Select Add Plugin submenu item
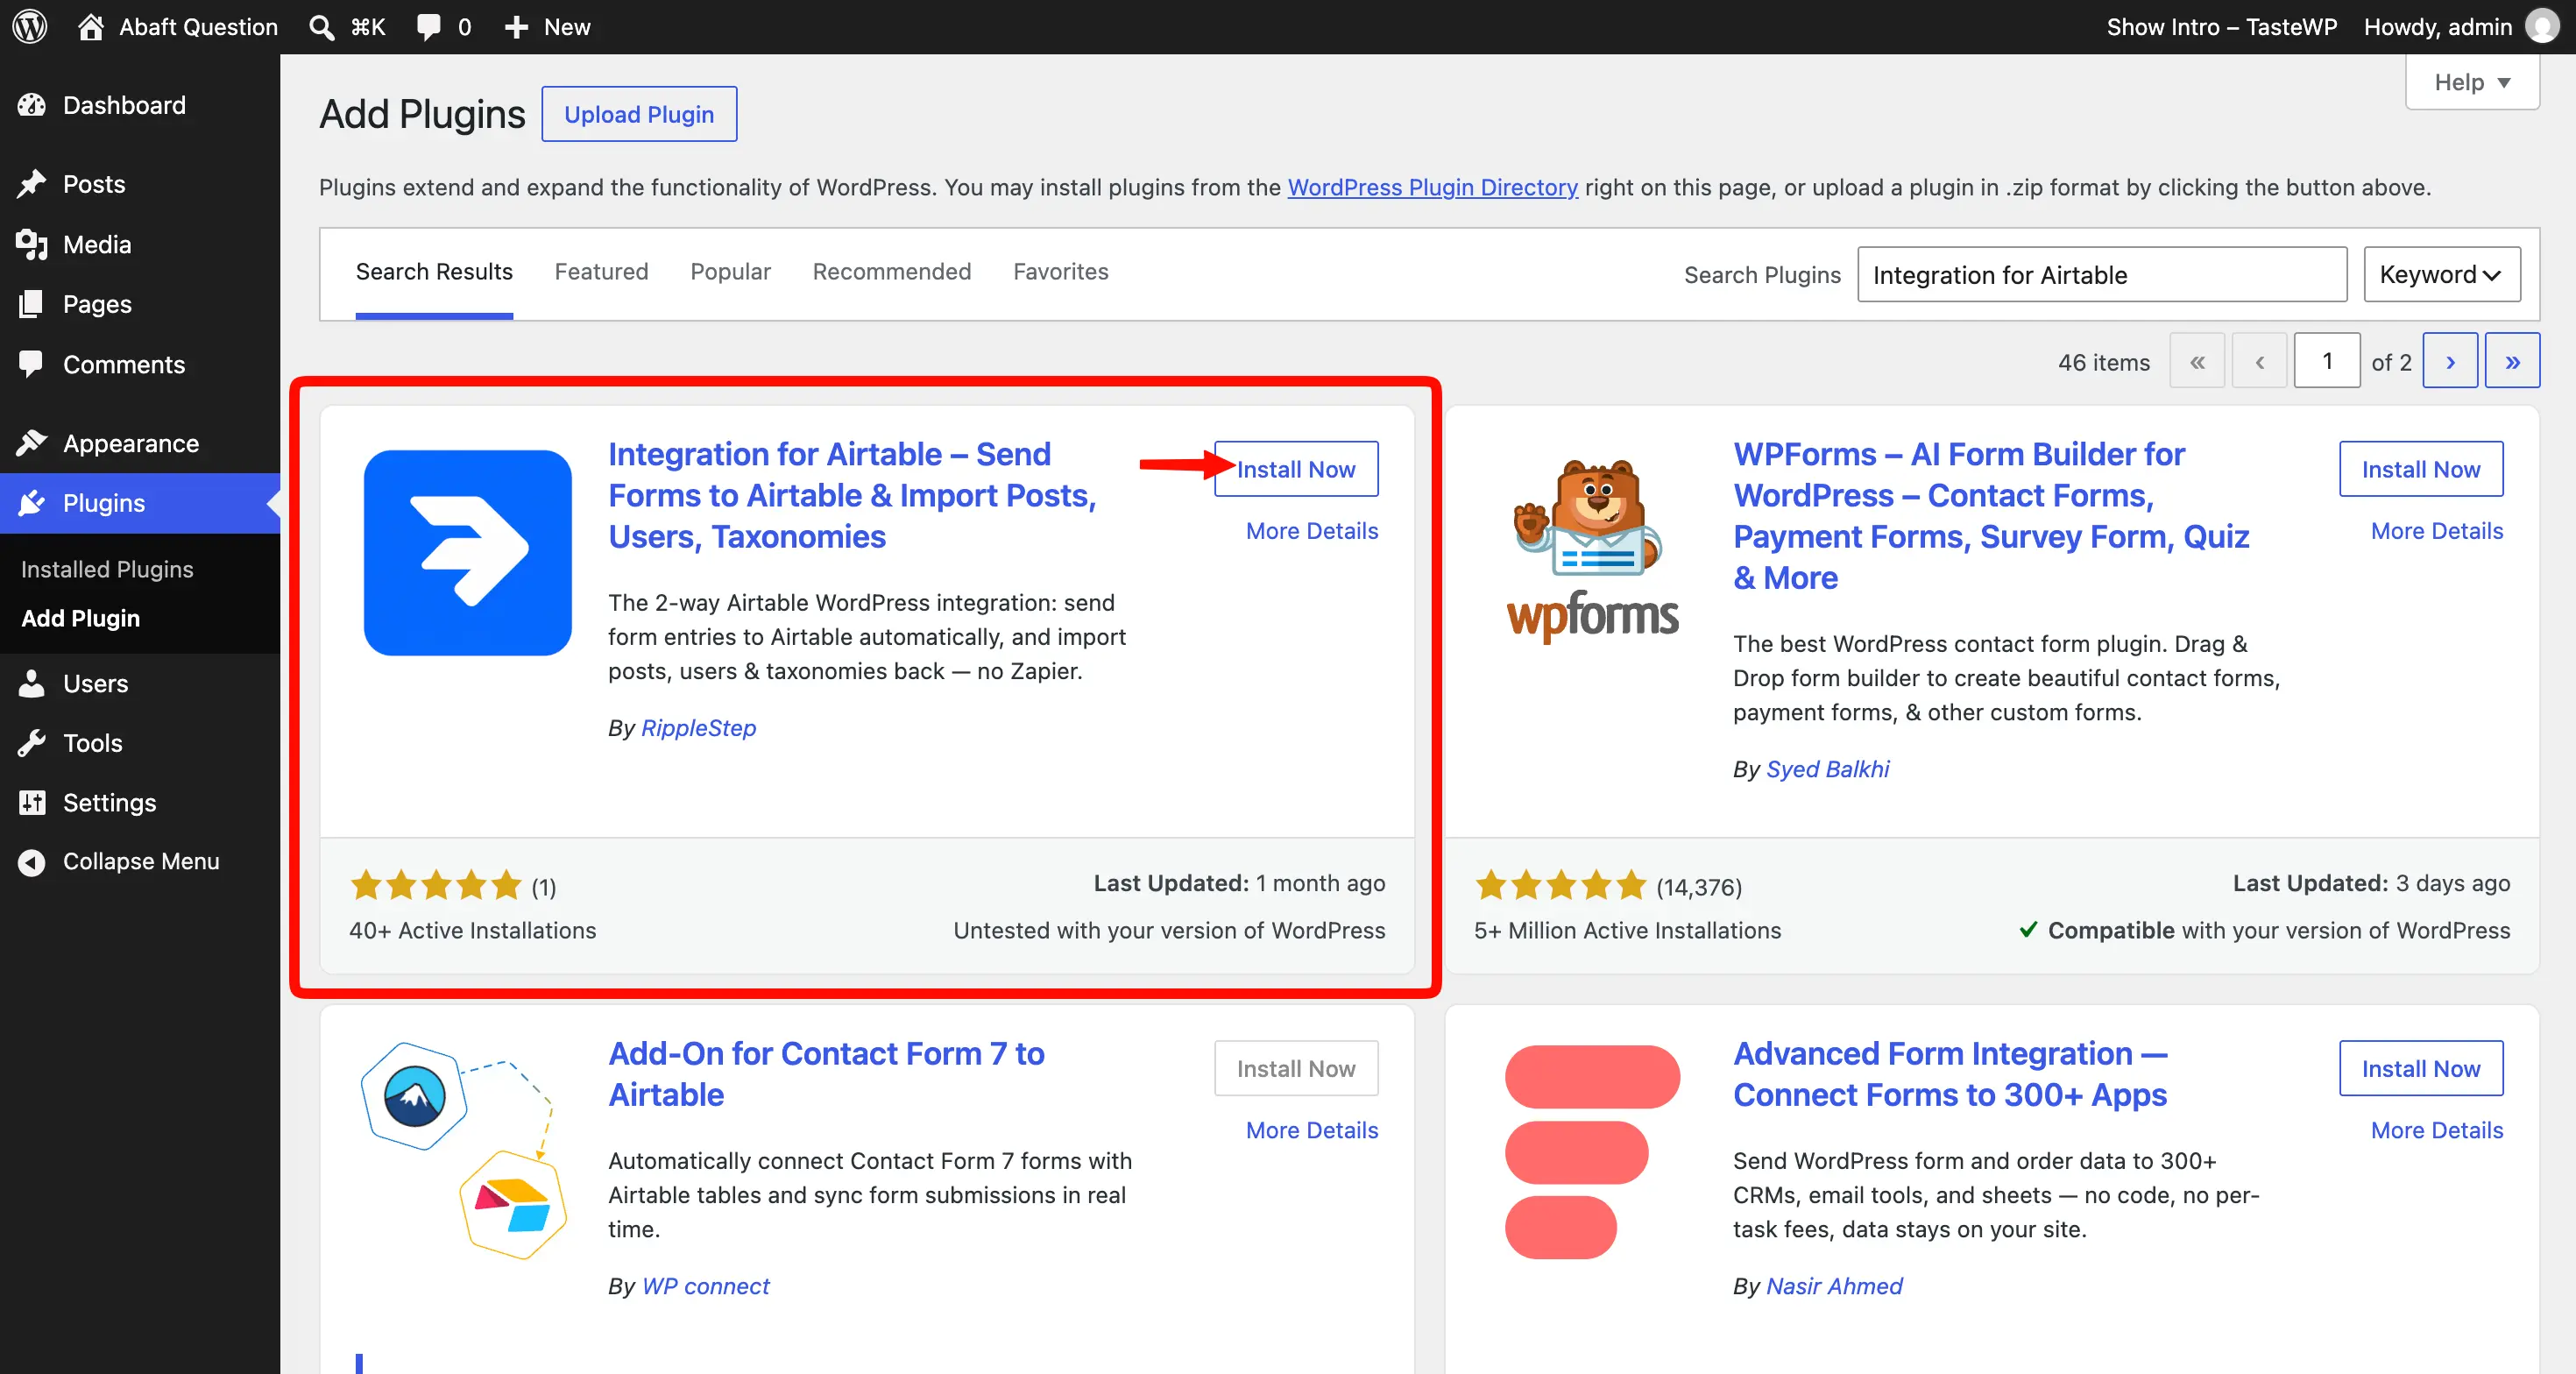Screen dimensions: 2576x1374 click(80, 618)
